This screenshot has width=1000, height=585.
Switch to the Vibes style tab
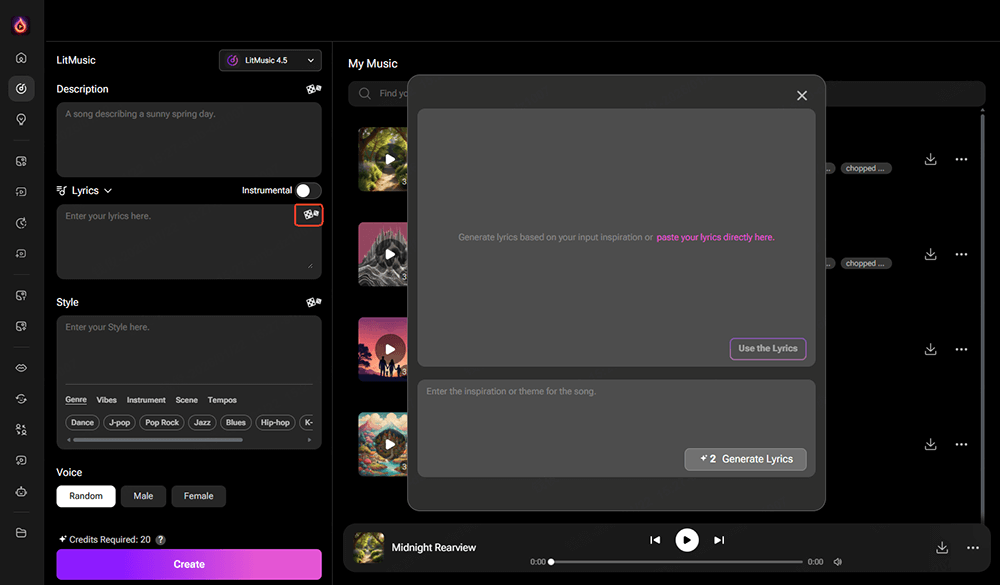click(x=106, y=400)
